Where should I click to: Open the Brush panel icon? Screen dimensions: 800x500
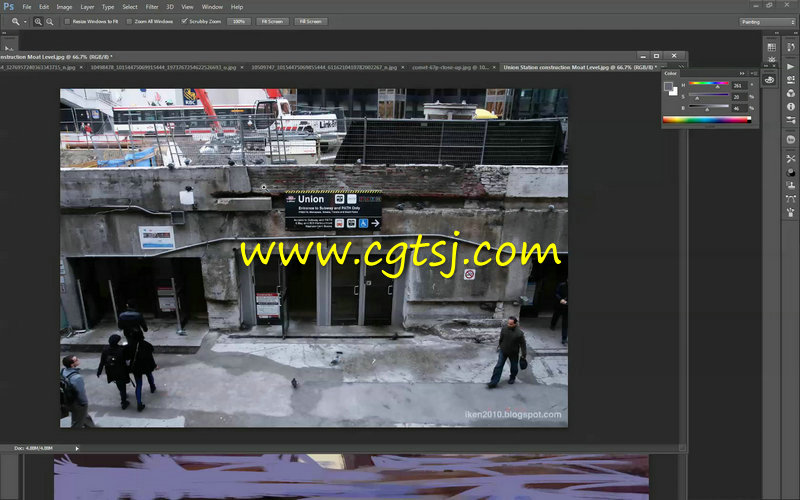[x=791, y=212]
